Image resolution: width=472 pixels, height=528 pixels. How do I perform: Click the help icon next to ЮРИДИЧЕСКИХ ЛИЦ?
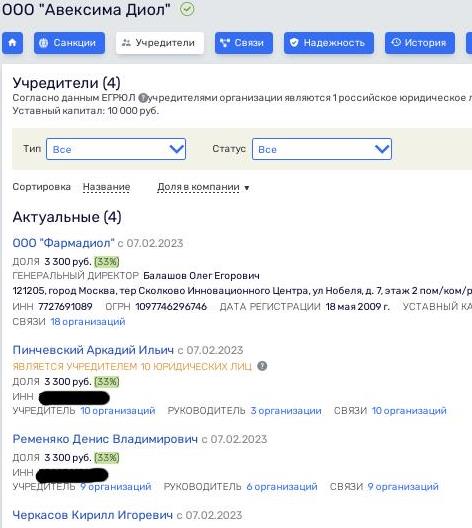(x=262, y=366)
